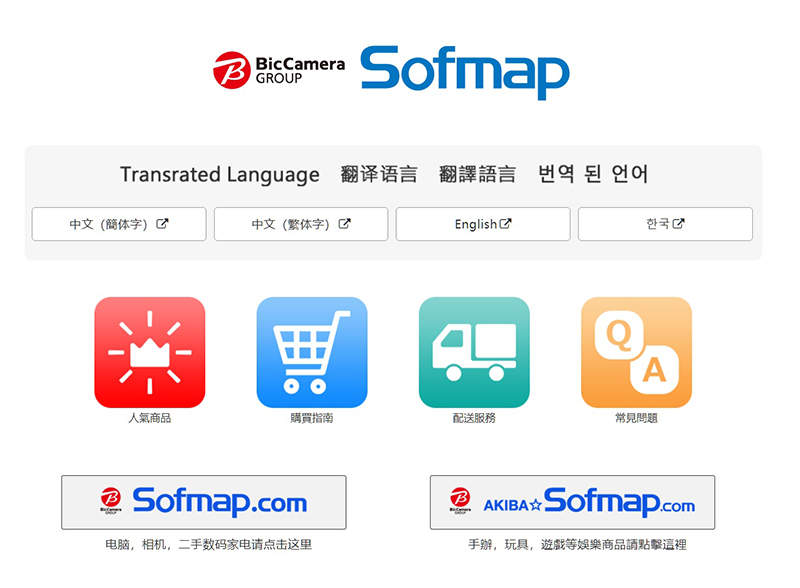Open the Sofmap.com banner

[204, 502]
